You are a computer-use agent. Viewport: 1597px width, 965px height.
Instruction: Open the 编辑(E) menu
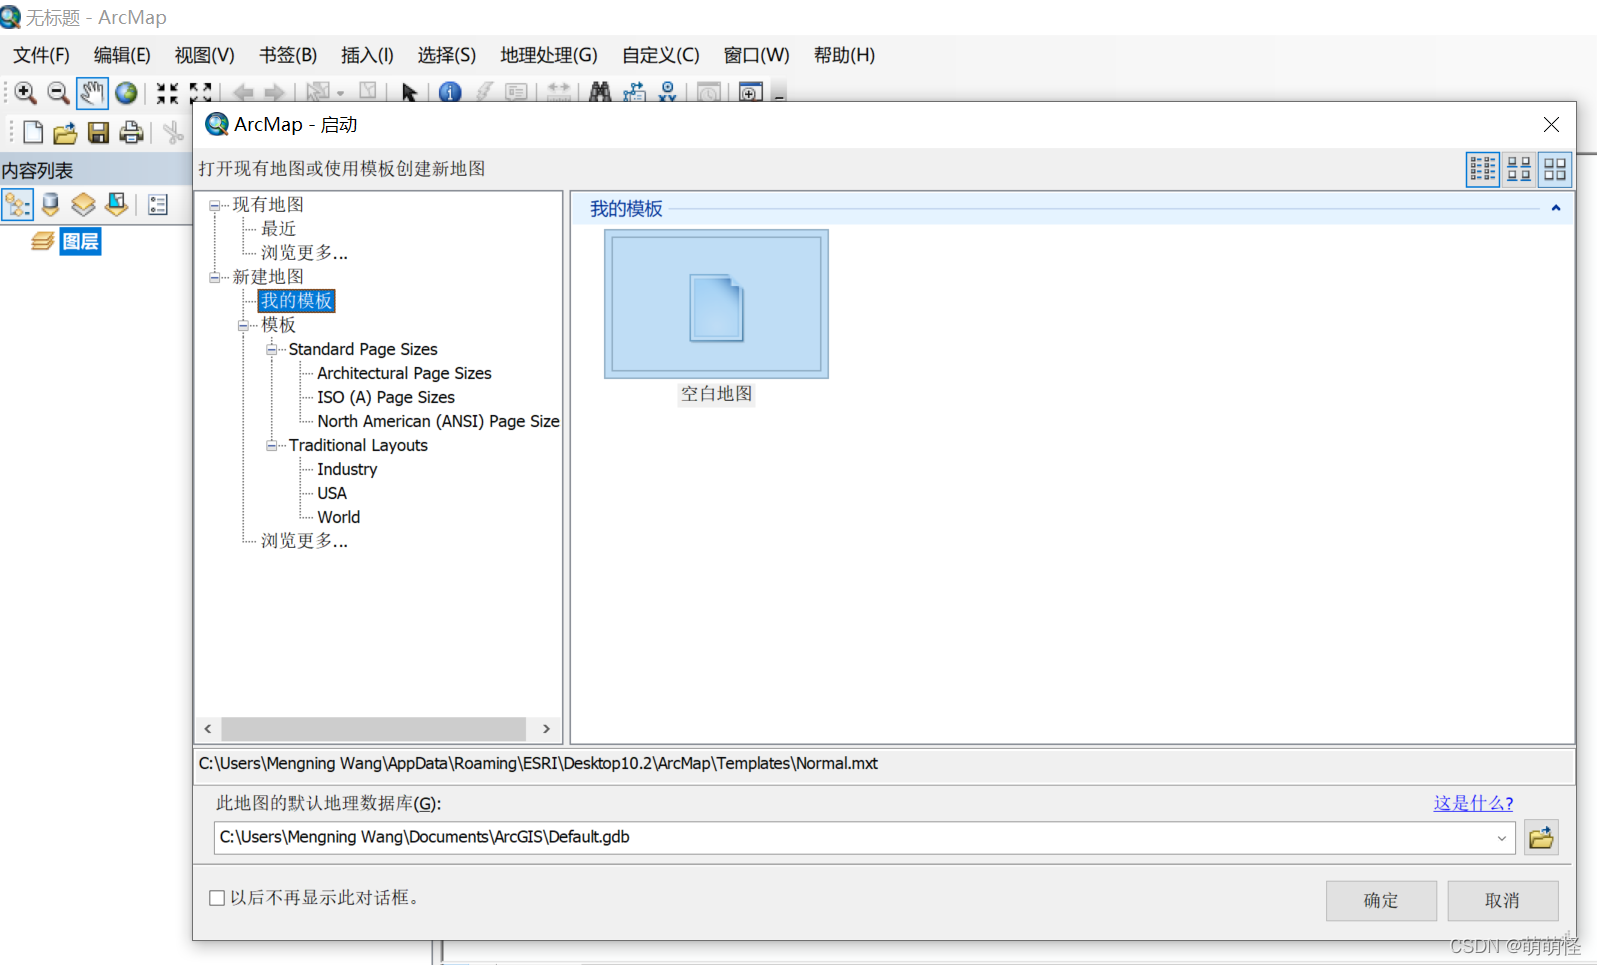coord(122,55)
